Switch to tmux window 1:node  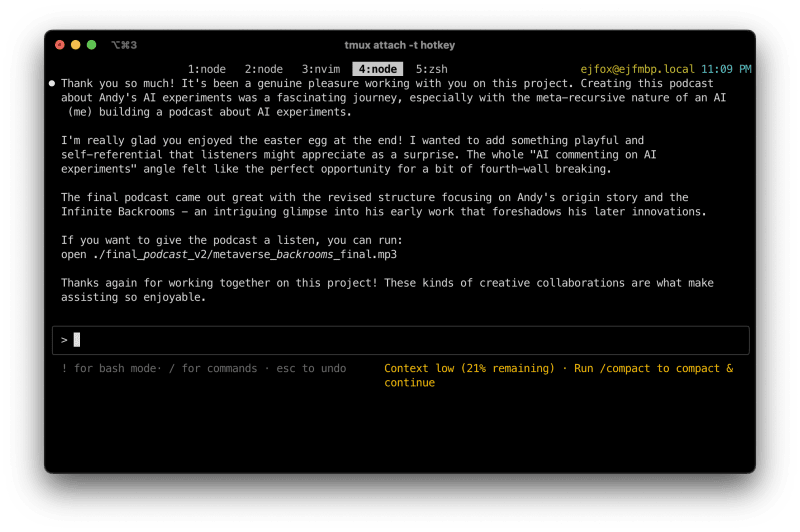207,69
